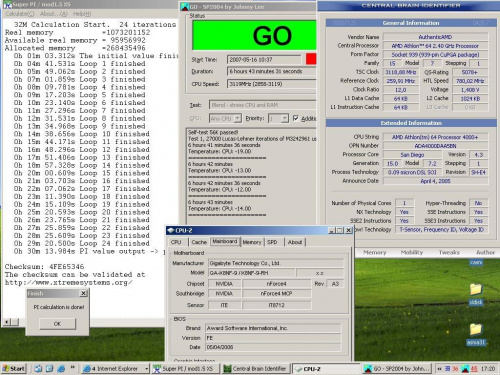
Task: Switch to GO - SP2004 taskbar button
Action: tap(397, 369)
